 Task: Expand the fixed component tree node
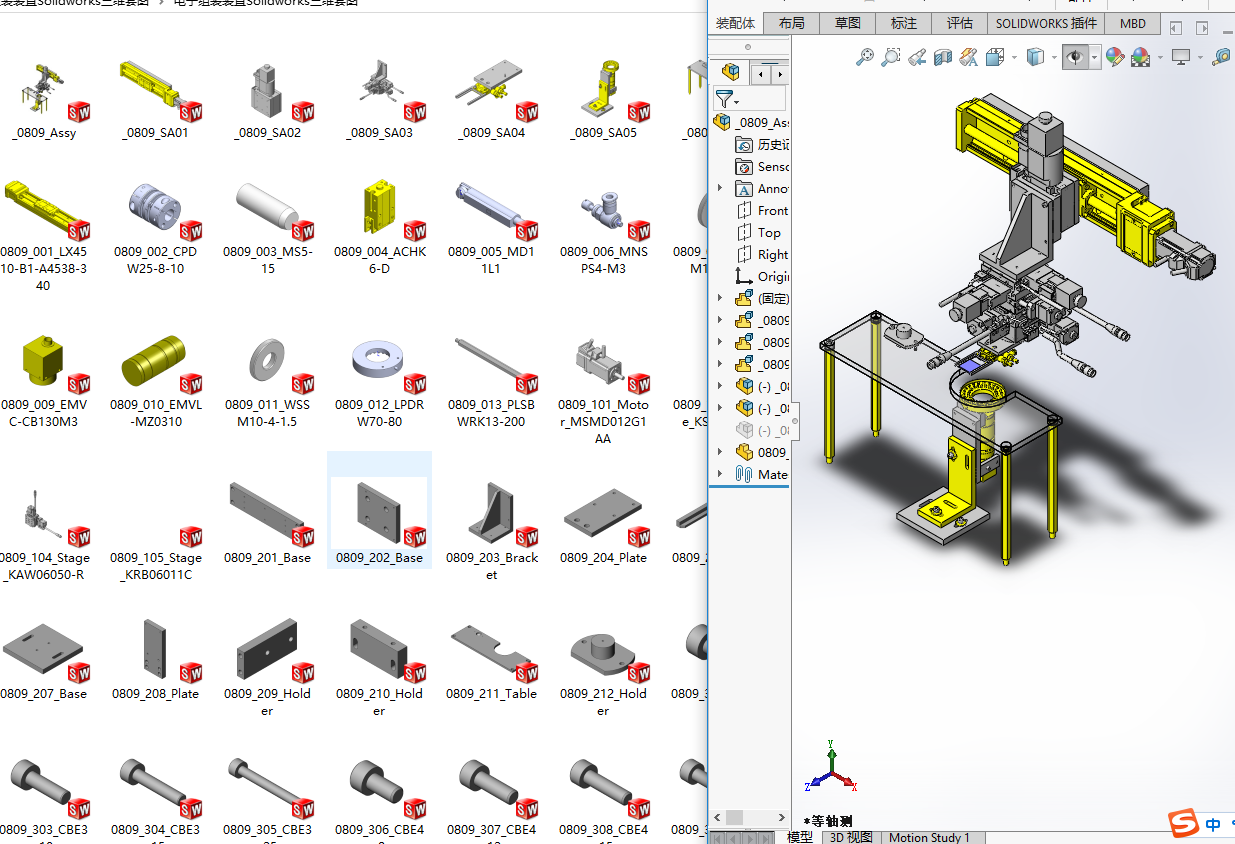coord(720,297)
